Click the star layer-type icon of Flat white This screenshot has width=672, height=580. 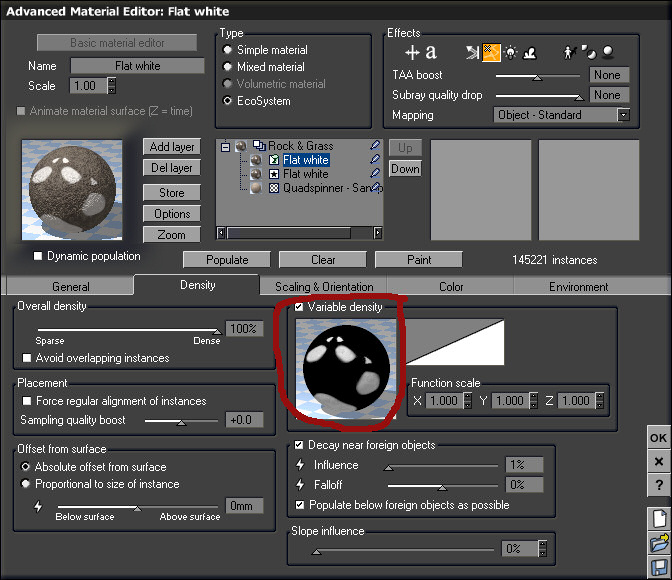(x=274, y=174)
